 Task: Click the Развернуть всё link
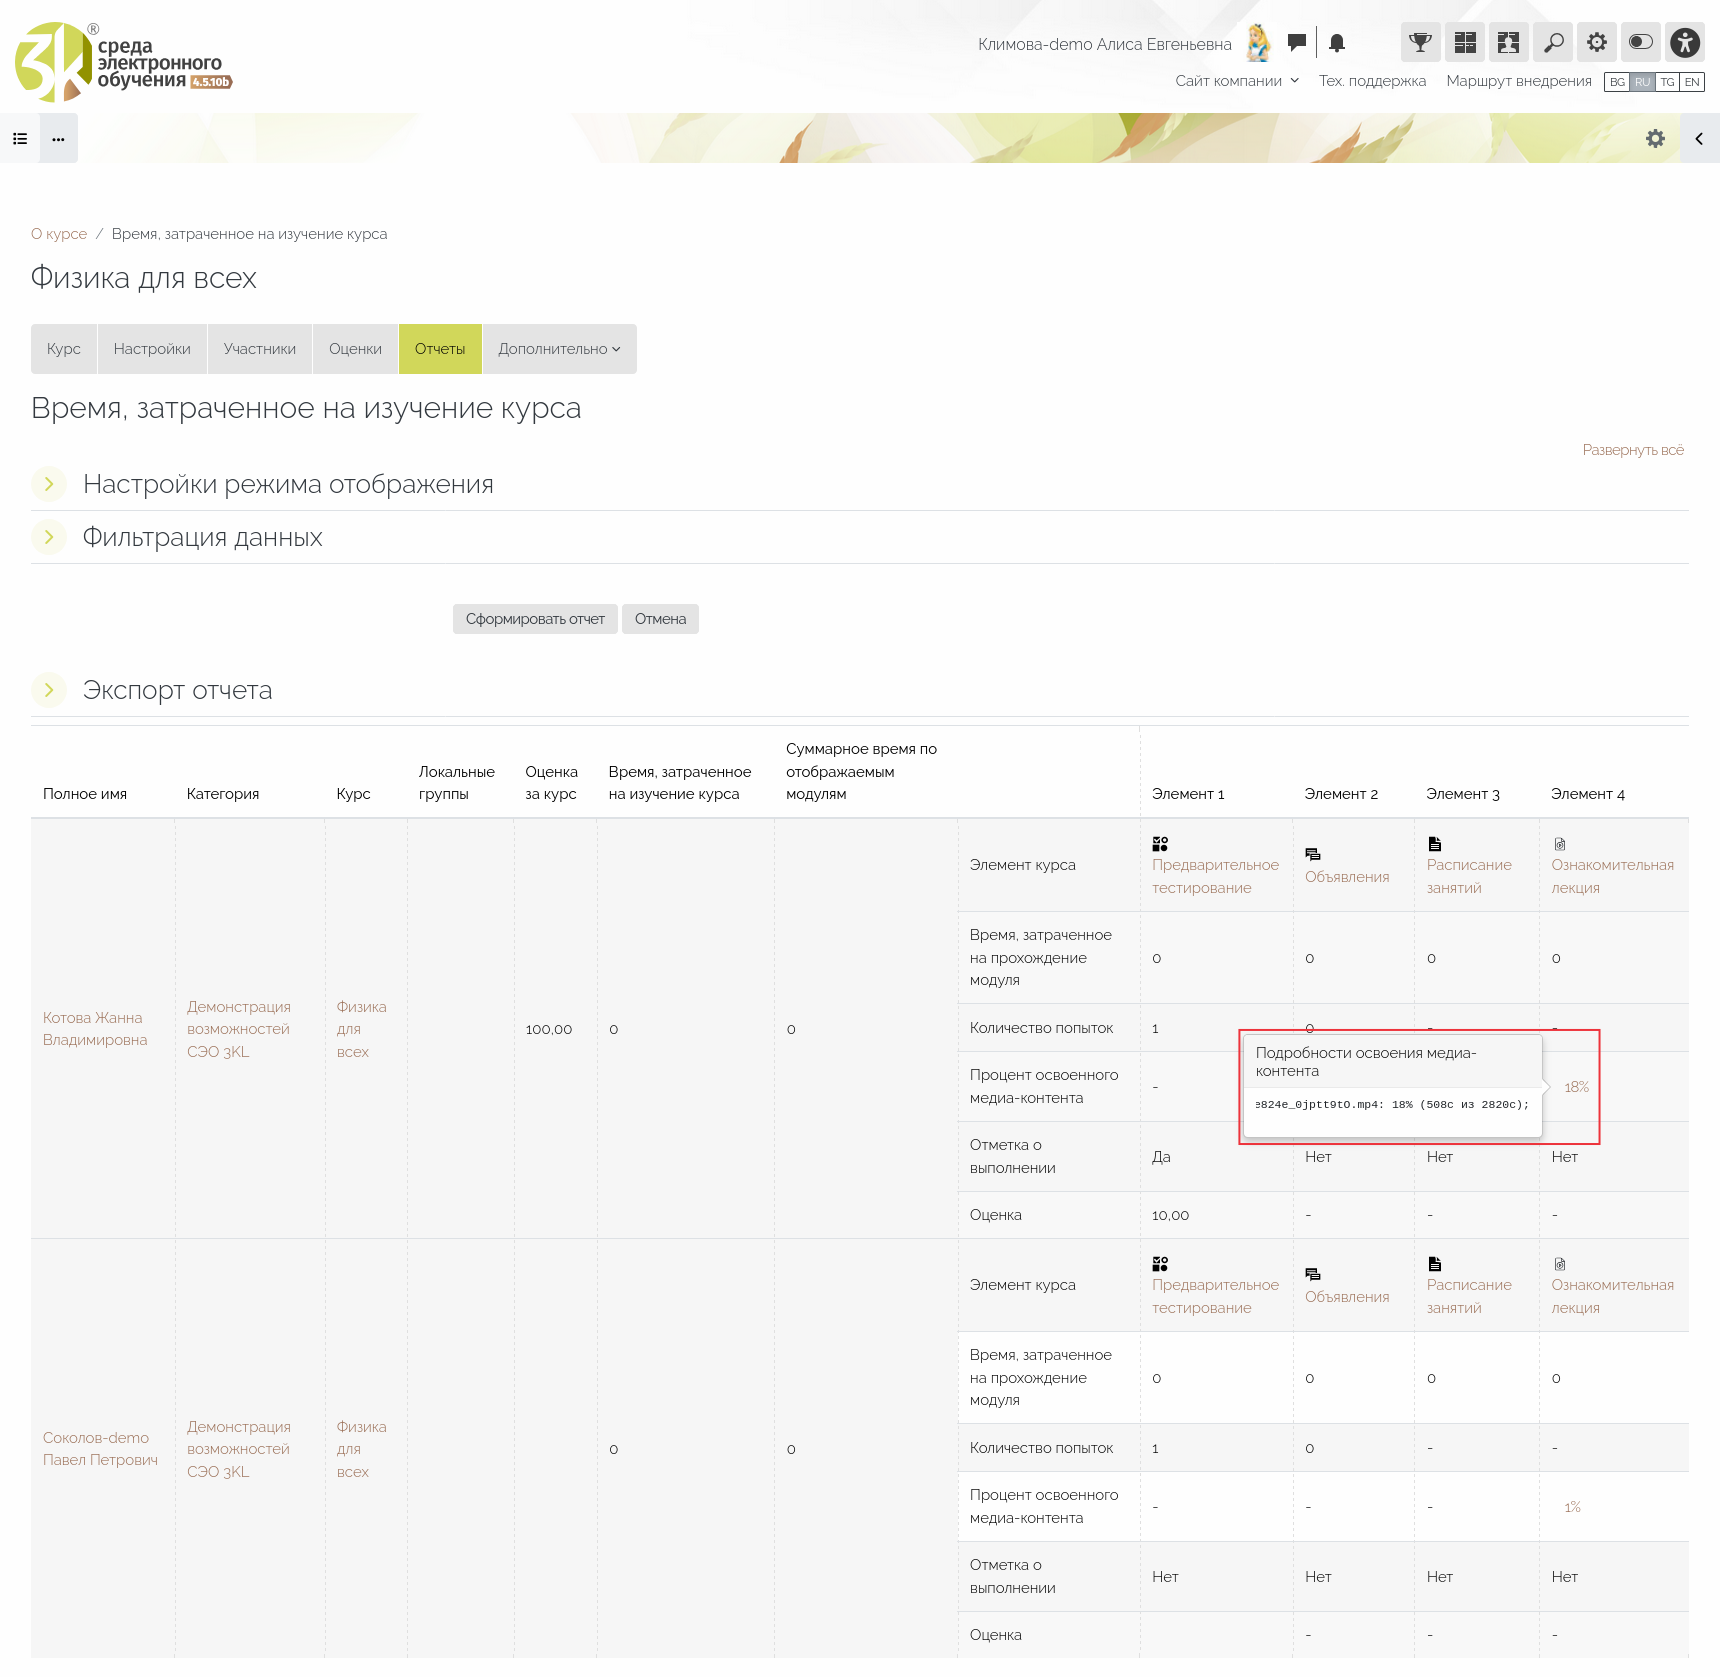1632,450
